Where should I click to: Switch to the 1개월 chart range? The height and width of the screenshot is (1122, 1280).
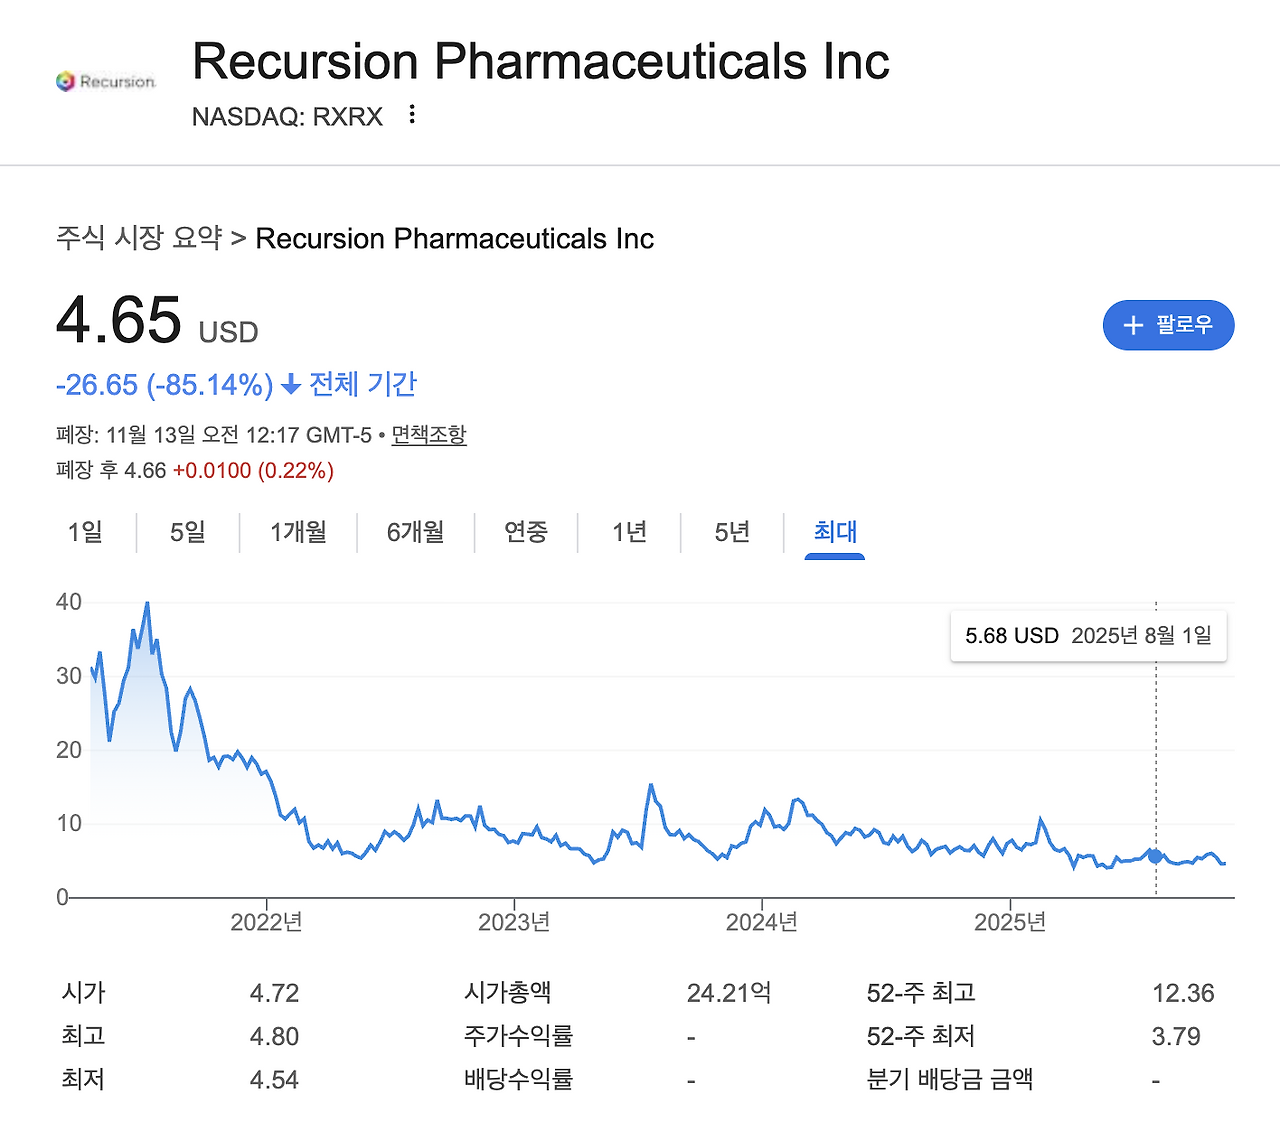pos(298,532)
